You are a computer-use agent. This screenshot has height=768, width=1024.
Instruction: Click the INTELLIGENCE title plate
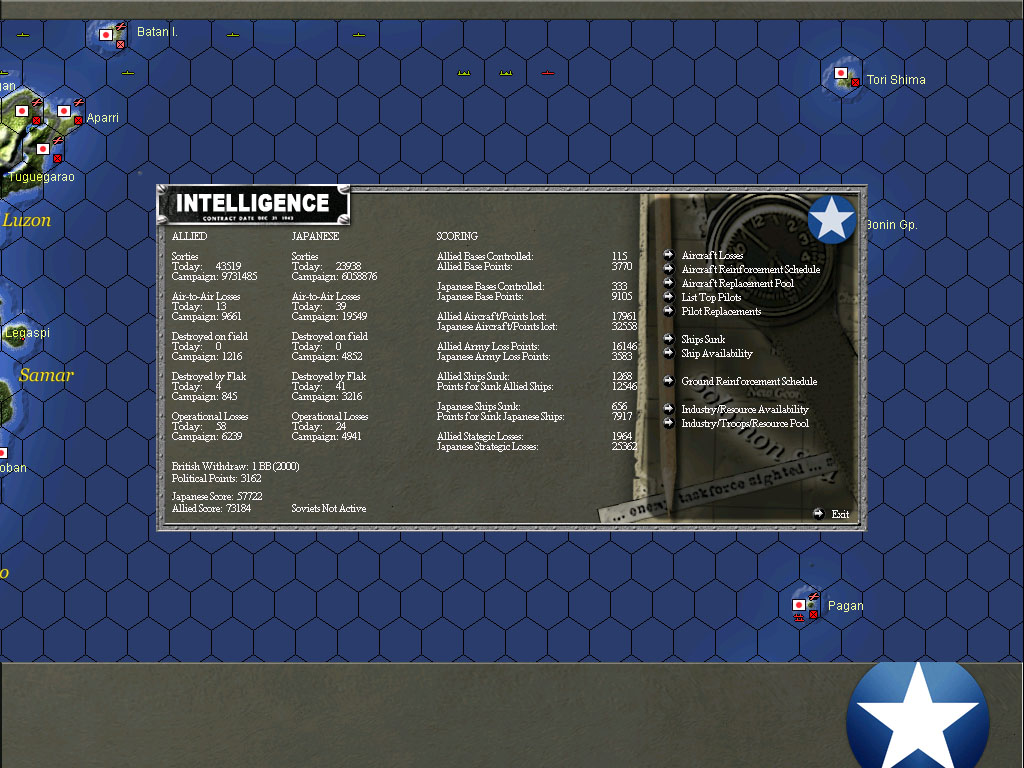pyautogui.click(x=253, y=205)
